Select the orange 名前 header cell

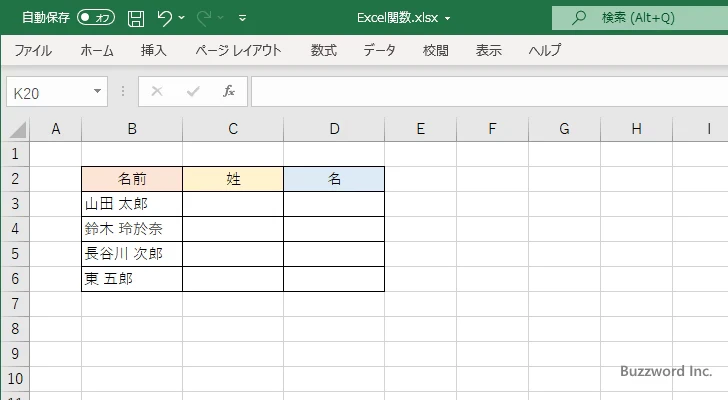[132, 179]
